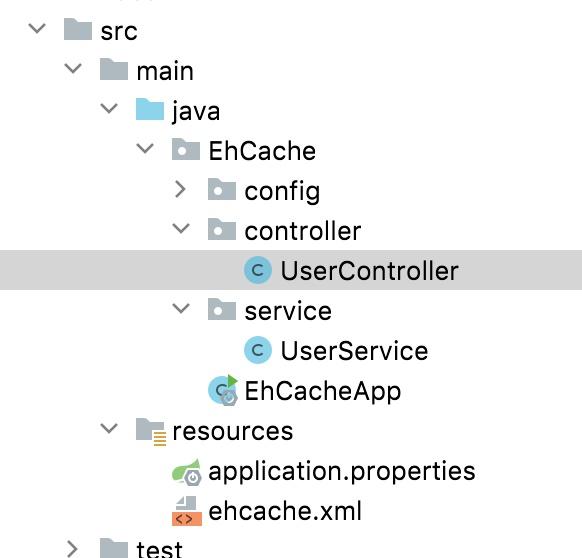The height and width of the screenshot is (558, 582).
Task: Click the EhCache package icon
Action: [186, 149]
